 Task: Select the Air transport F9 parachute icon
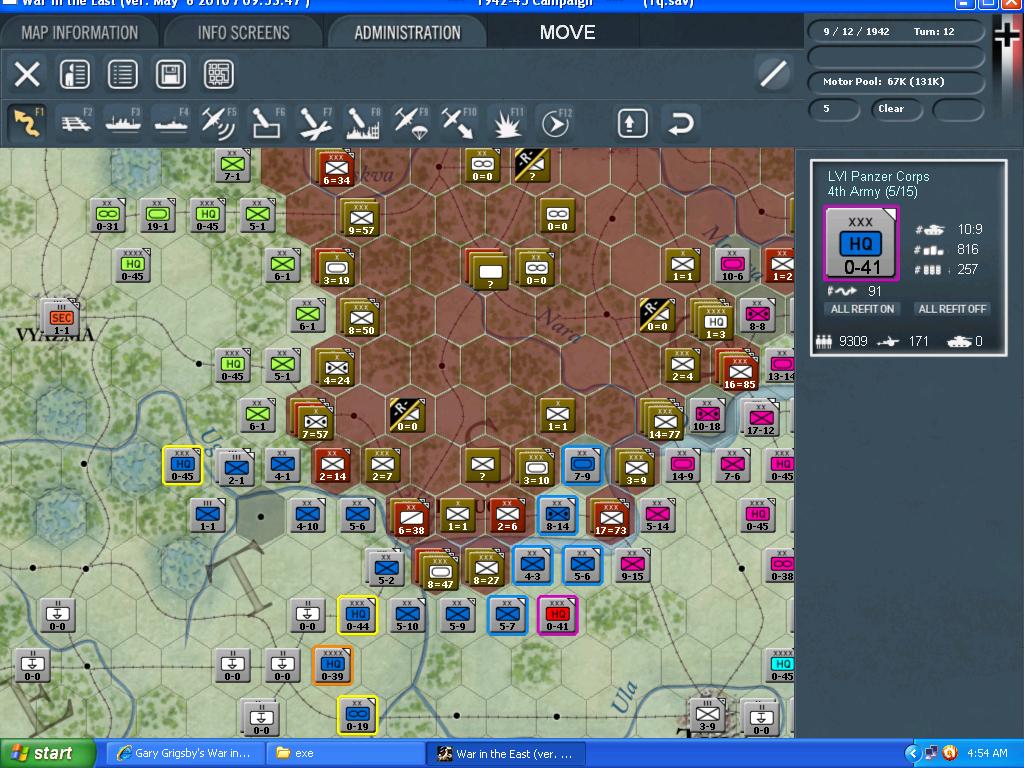click(x=411, y=123)
